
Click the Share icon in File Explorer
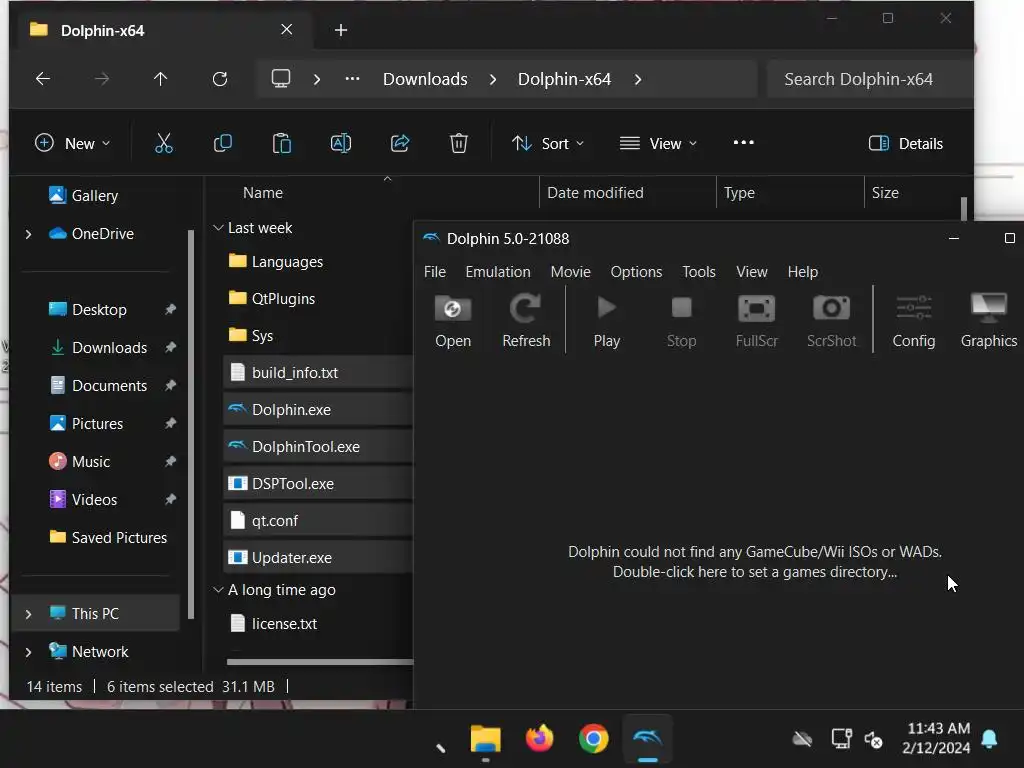[x=400, y=143]
